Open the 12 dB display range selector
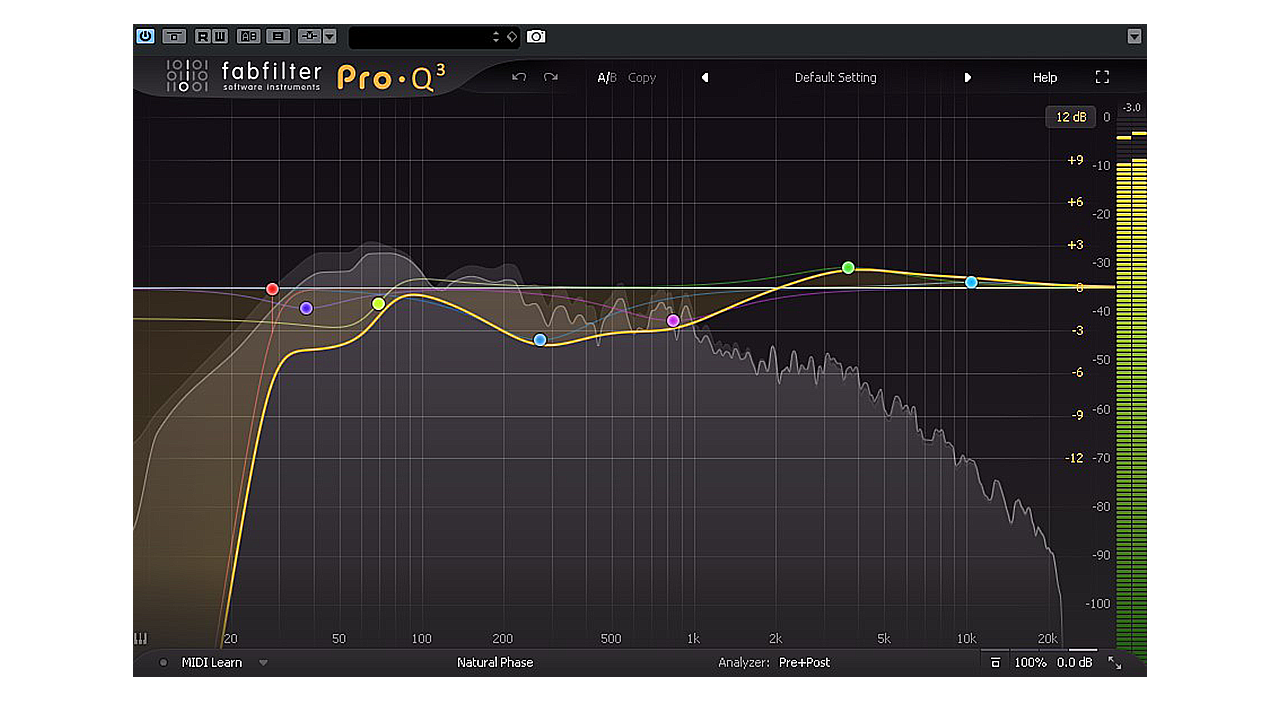The image size is (1280, 720). point(1071,117)
